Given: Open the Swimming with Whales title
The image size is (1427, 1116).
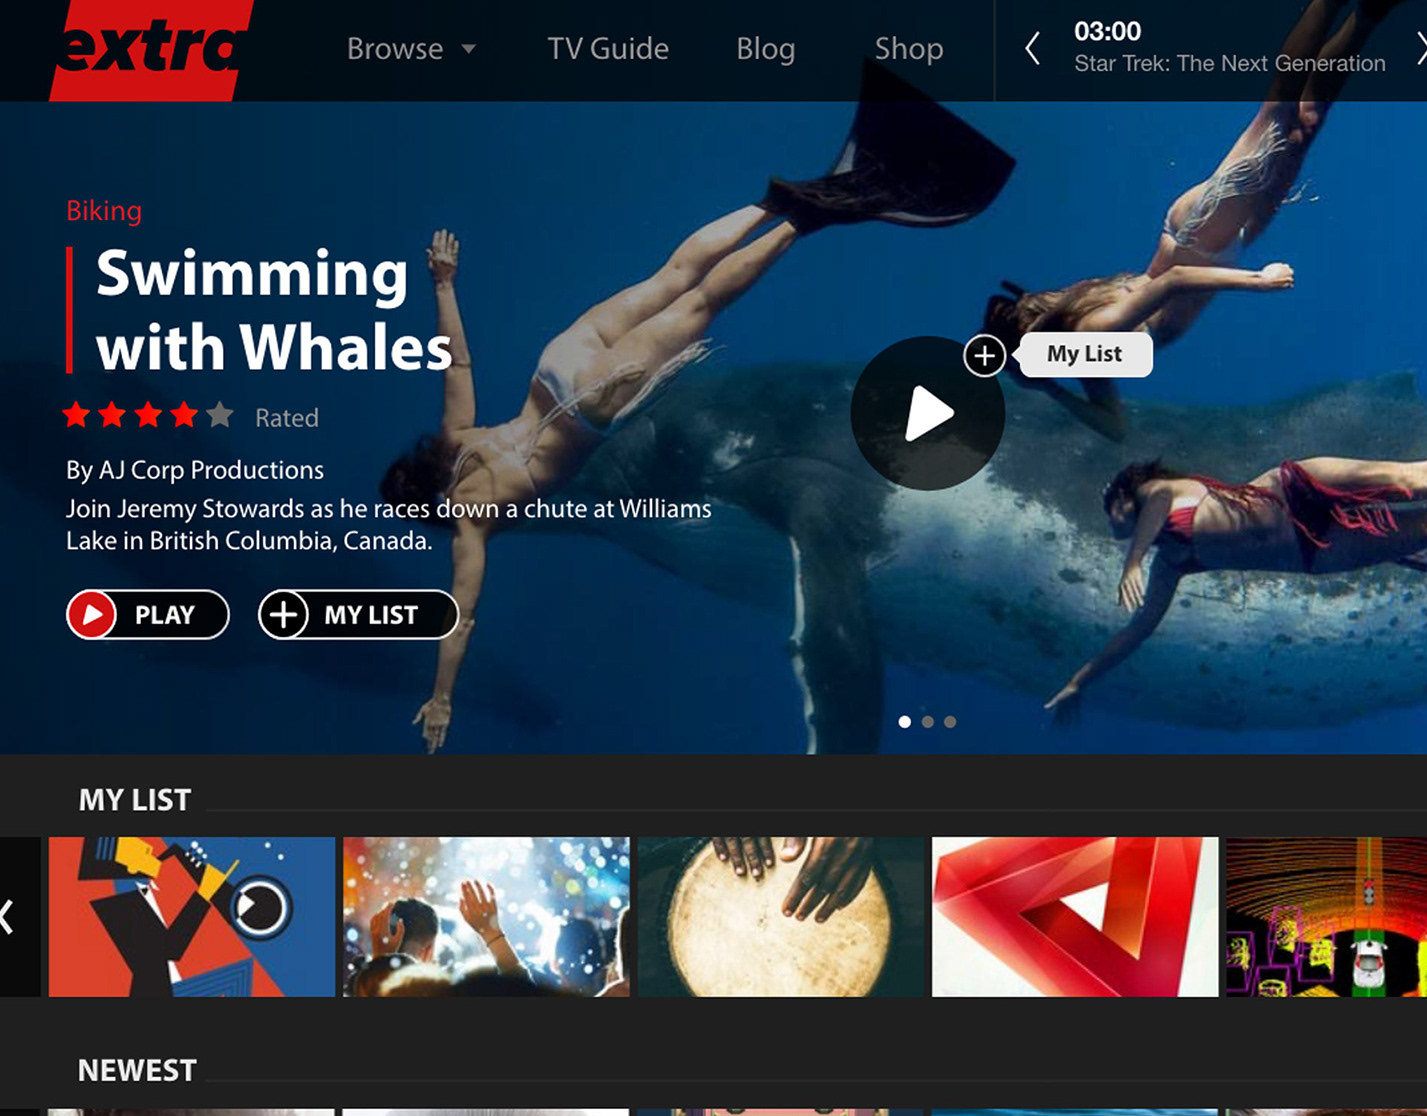Looking at the screenshot, I should click(x=274, y=310).
